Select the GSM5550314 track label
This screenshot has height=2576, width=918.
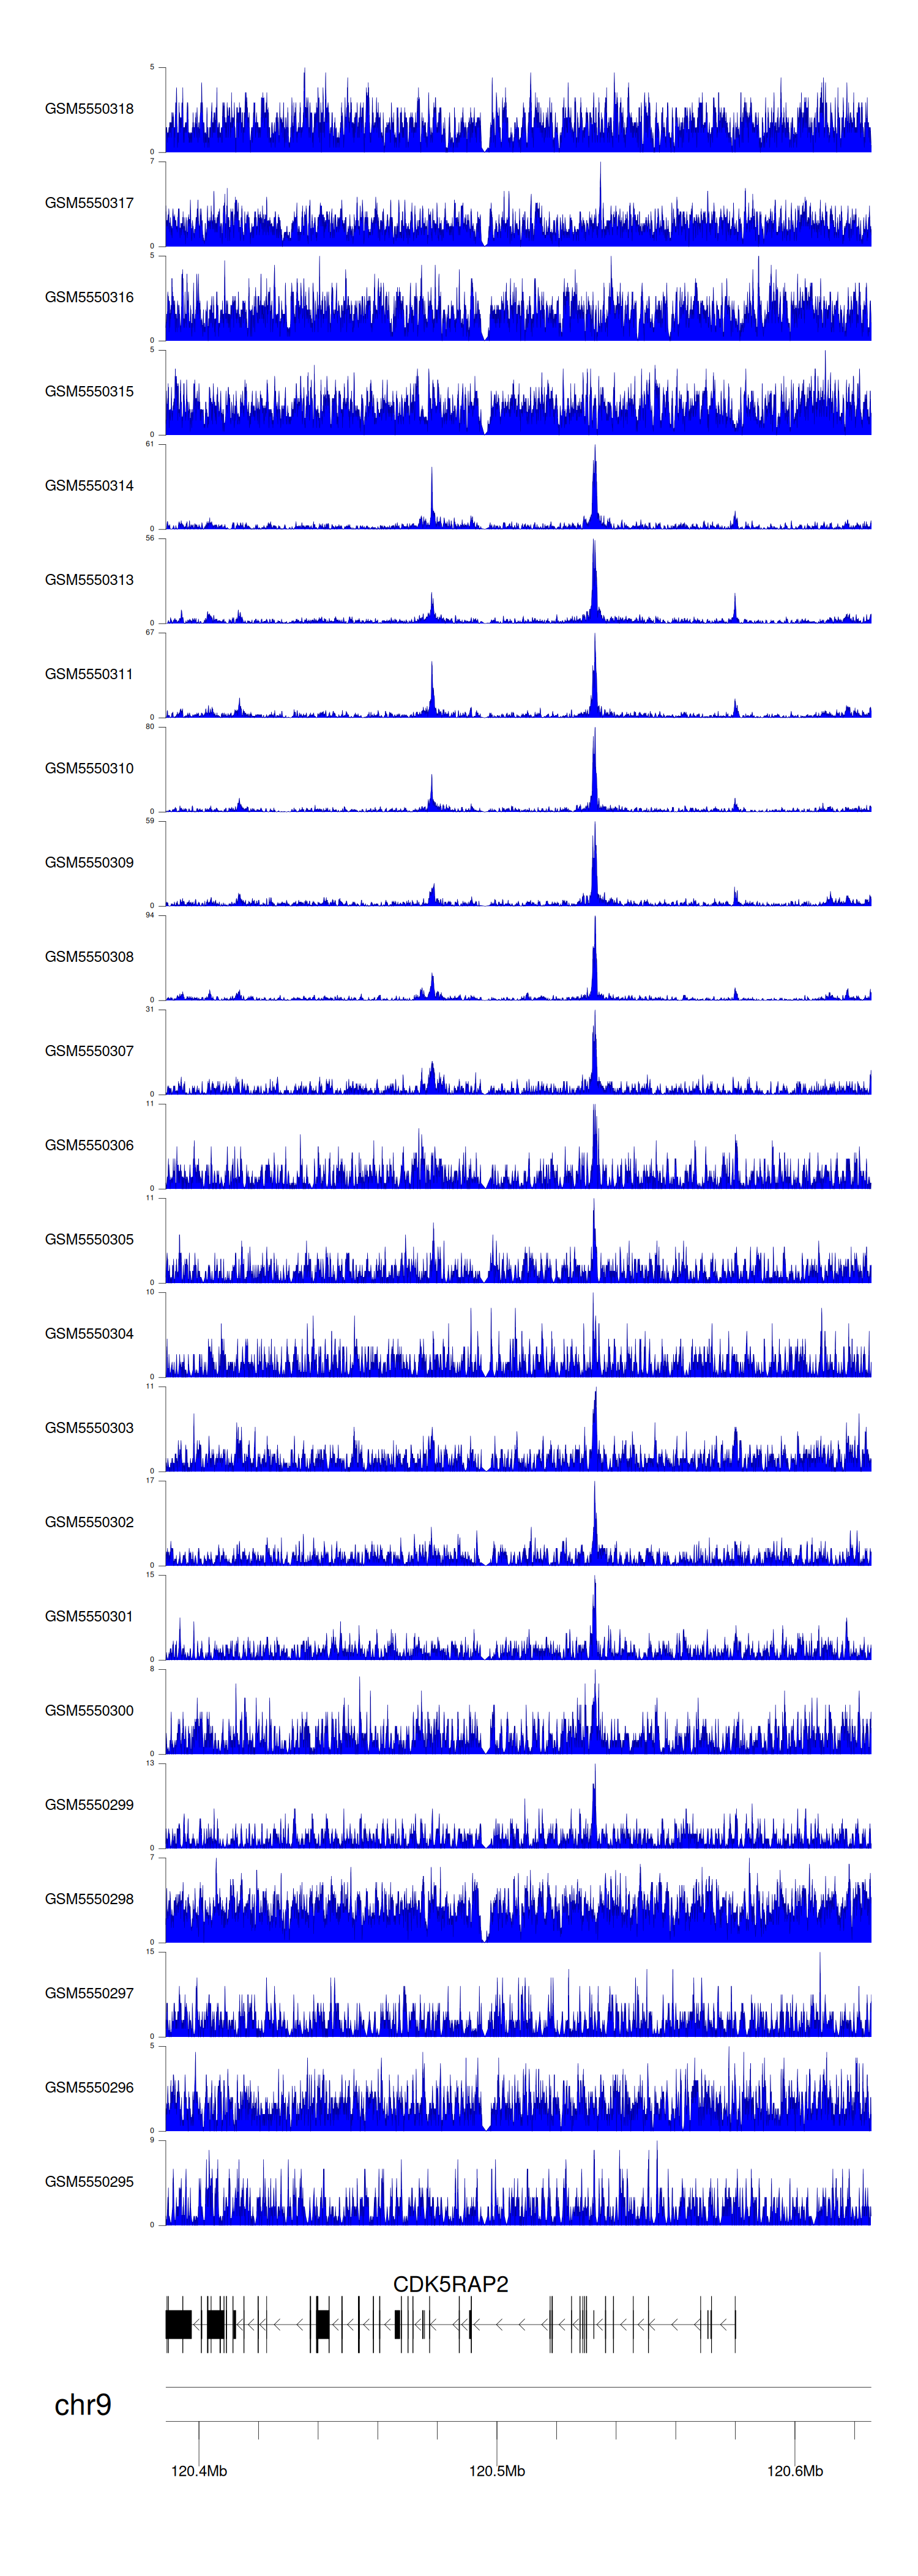coord(89,486)
